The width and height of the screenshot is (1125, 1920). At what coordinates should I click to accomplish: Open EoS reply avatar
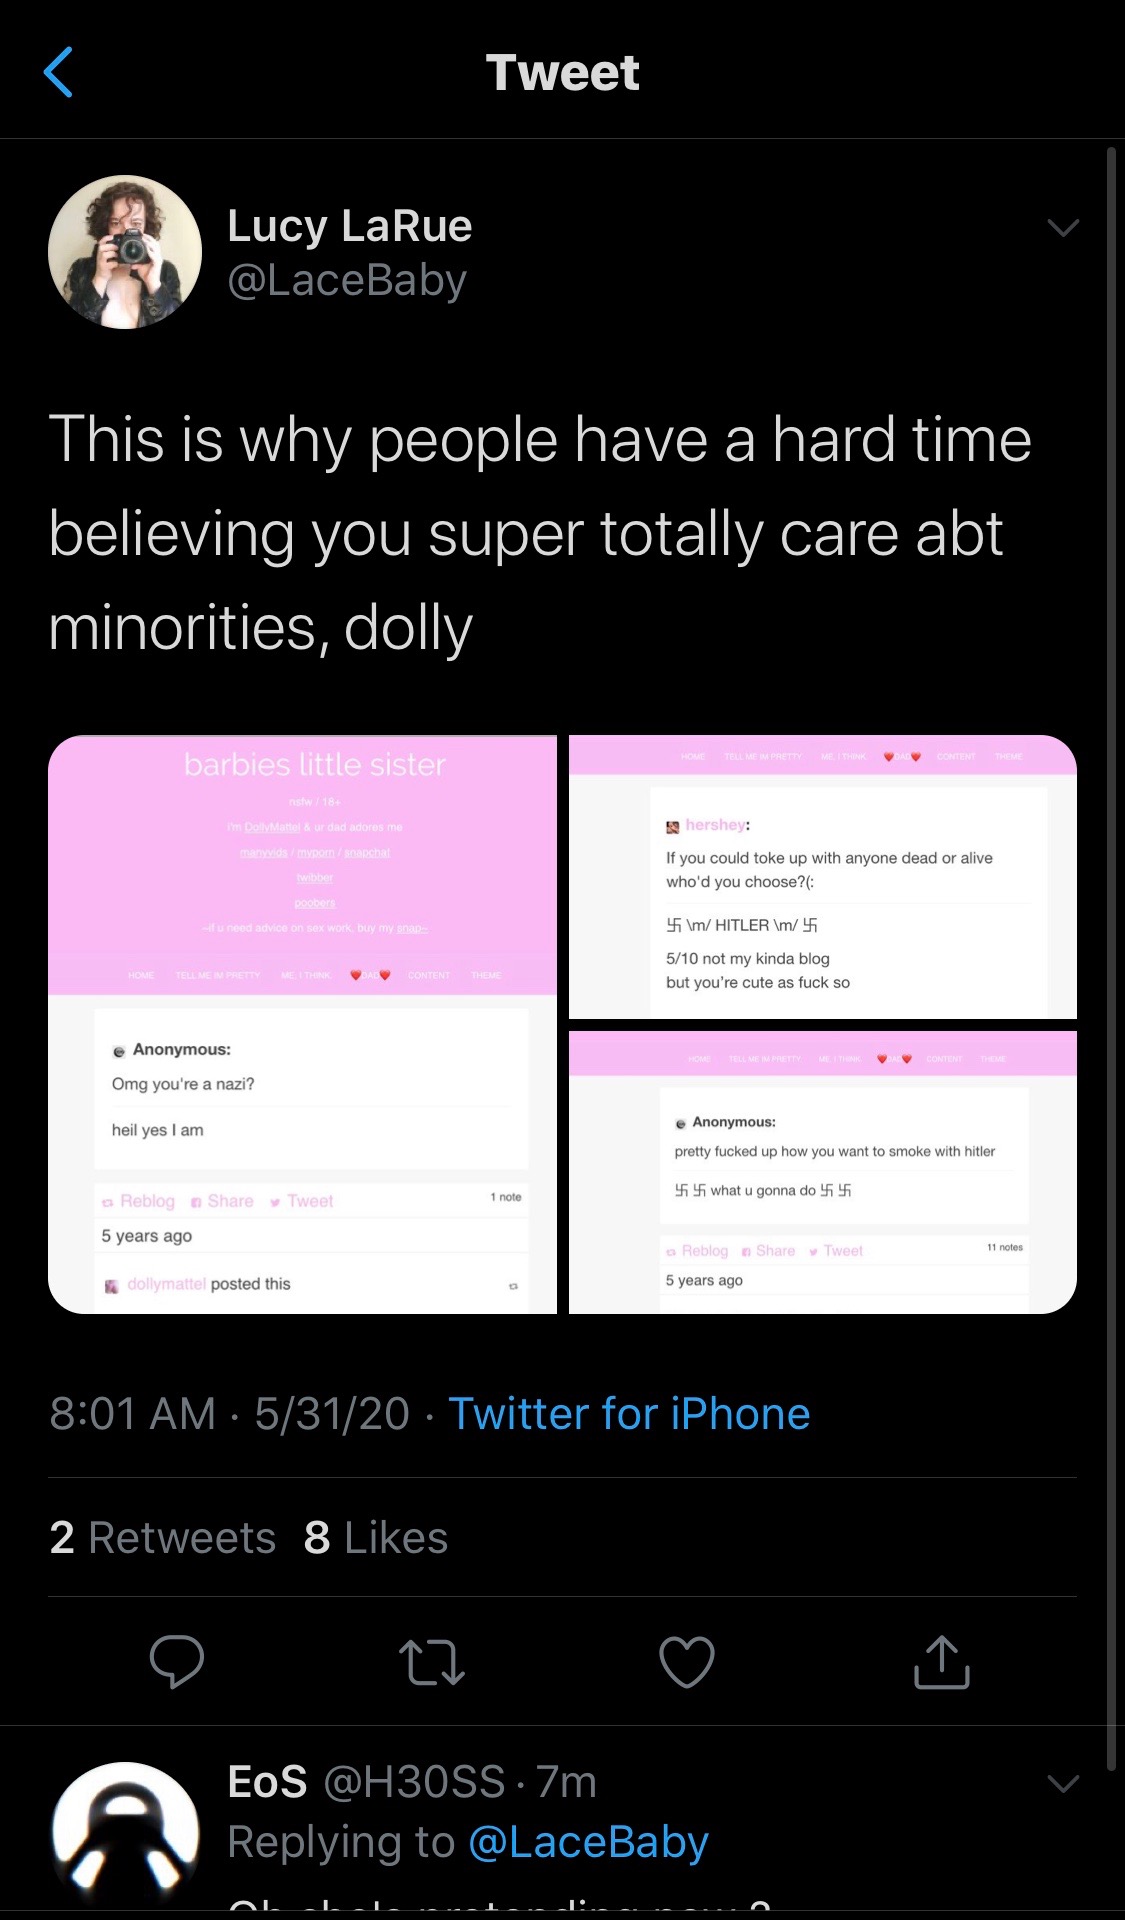click(x=125, y=1836)
